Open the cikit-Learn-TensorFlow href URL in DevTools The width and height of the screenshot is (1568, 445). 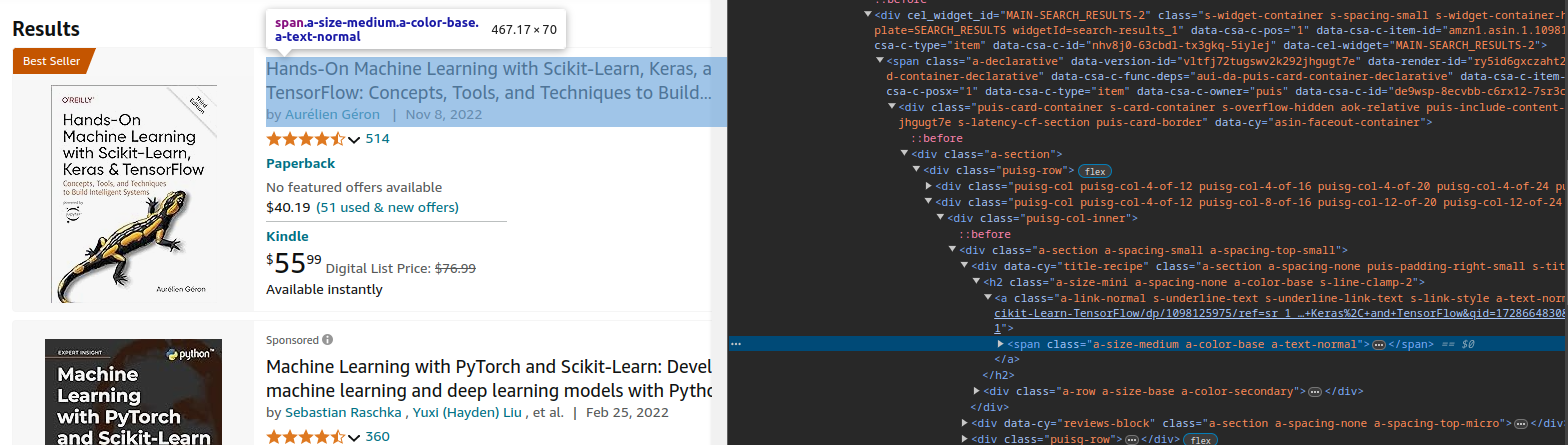pos(1280,313)
